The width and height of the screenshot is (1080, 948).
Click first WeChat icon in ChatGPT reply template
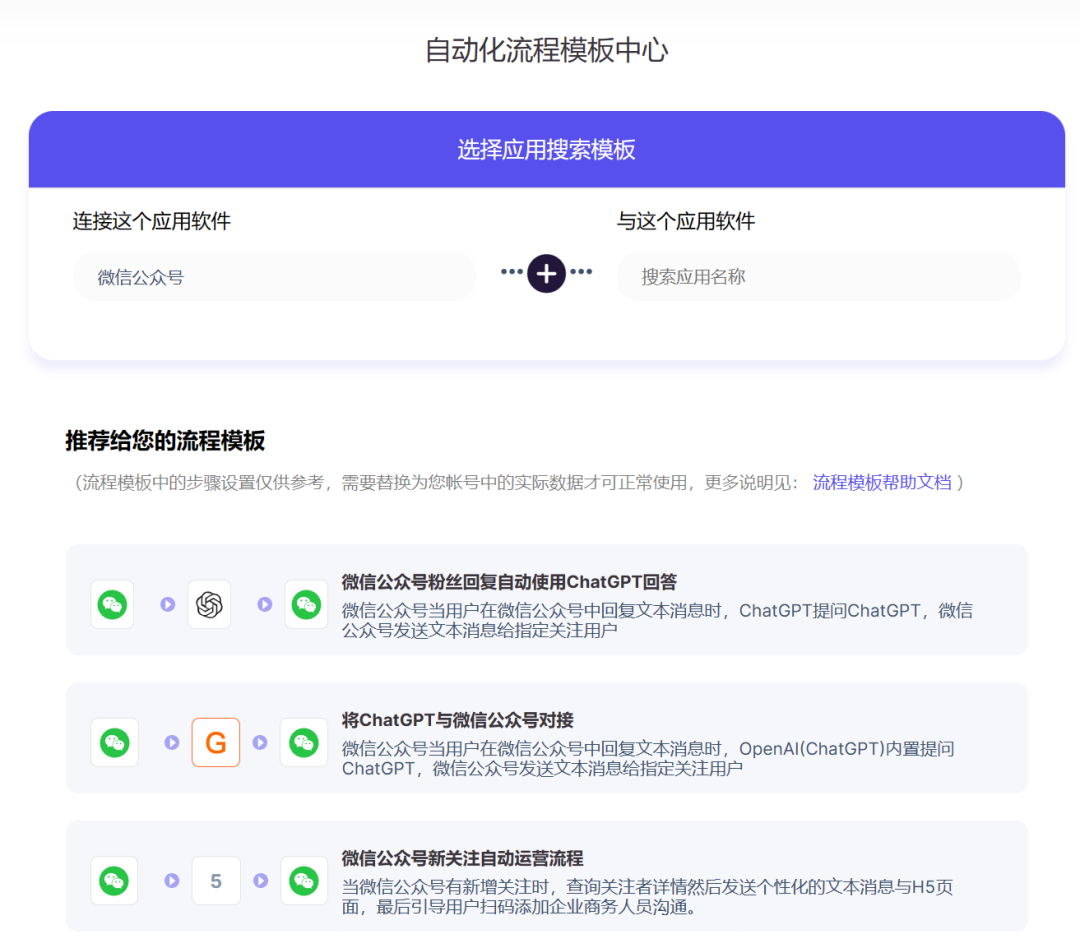(x=112, y=605)
